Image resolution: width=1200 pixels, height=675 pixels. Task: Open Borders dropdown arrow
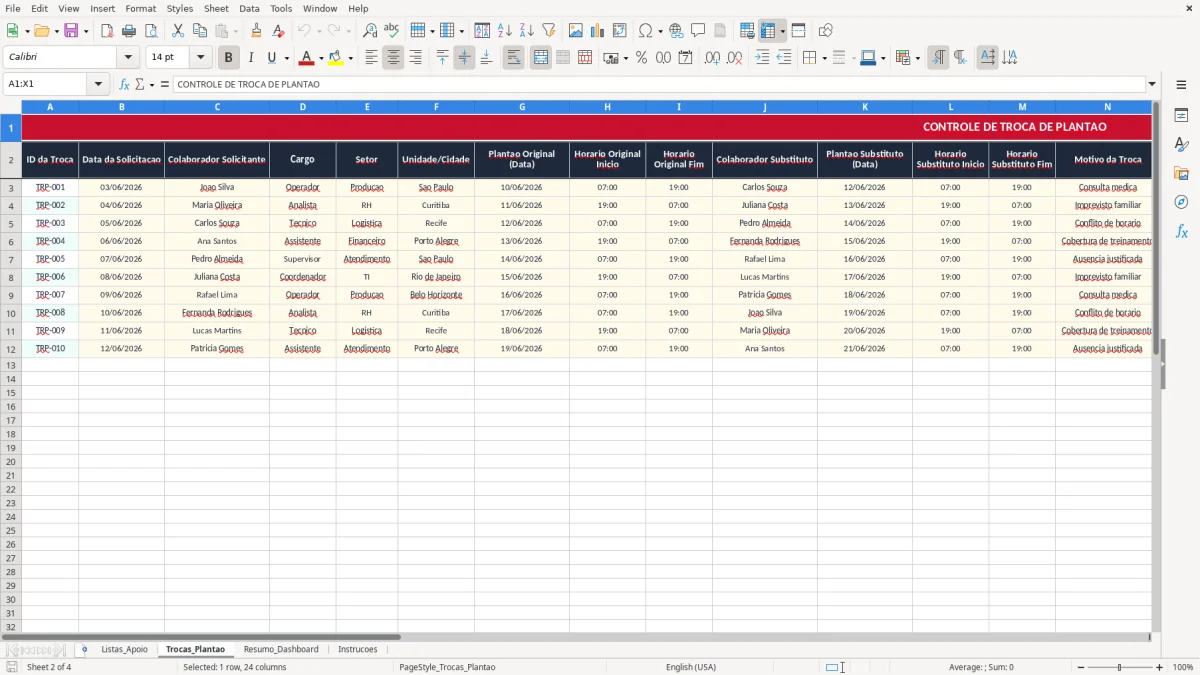(x=824, y=58)
